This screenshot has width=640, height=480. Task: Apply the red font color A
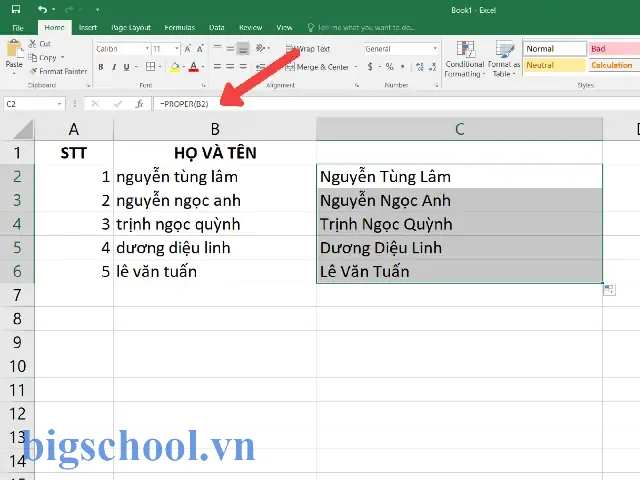click(193, 67)
